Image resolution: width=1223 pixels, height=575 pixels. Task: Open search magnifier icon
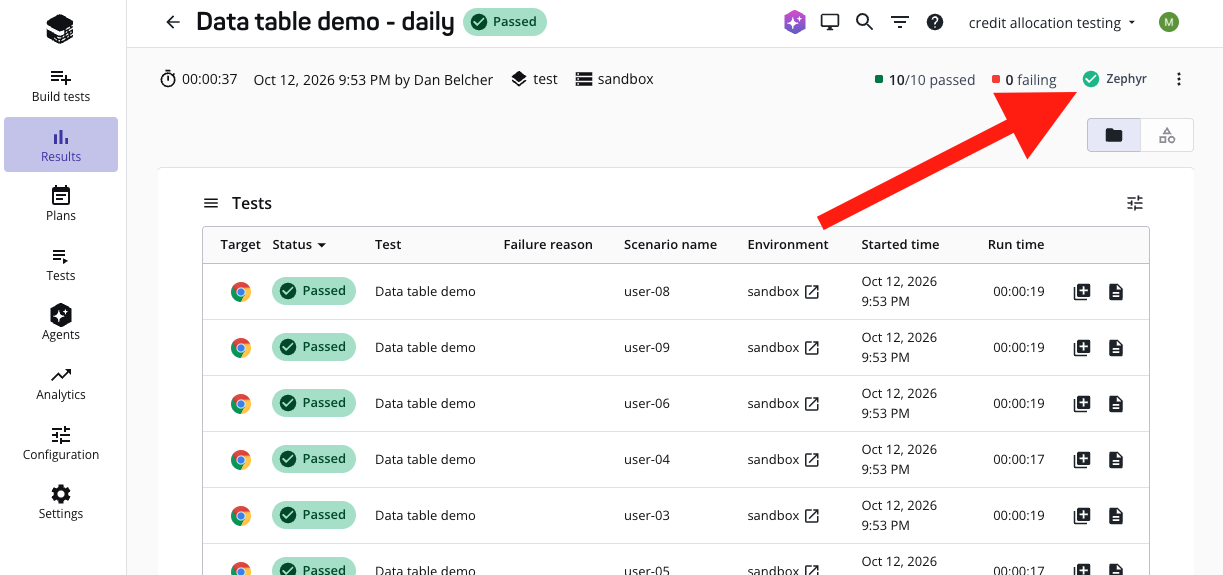865,22
